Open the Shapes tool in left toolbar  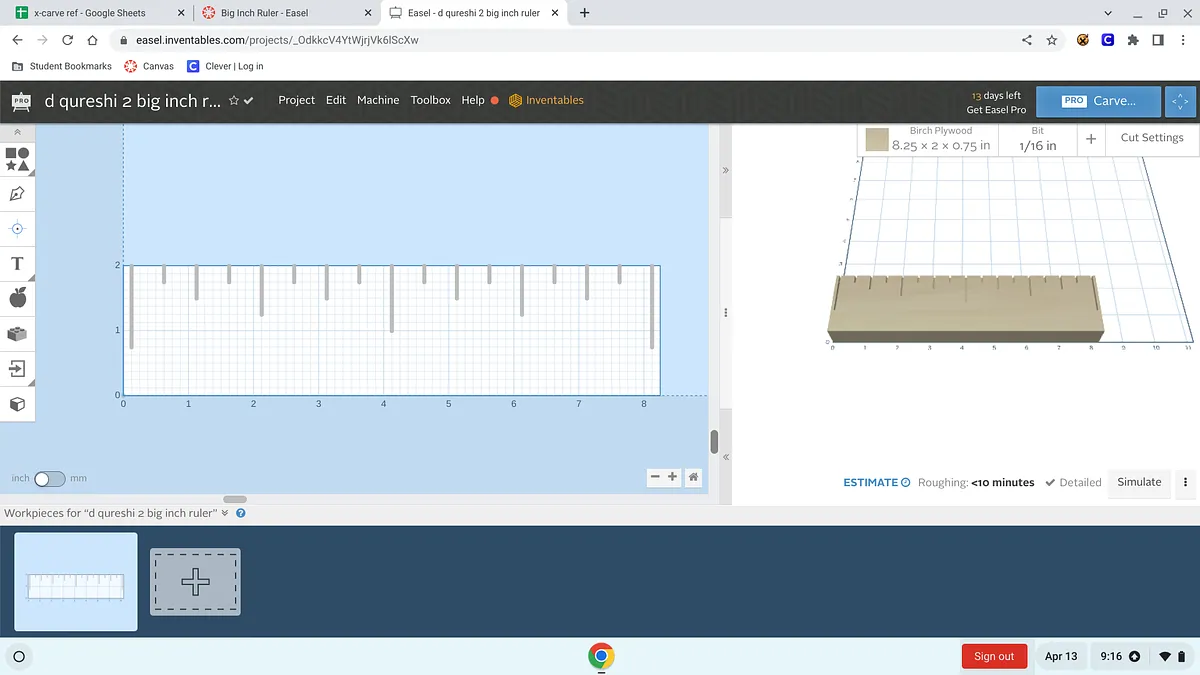tap(17, 159)
